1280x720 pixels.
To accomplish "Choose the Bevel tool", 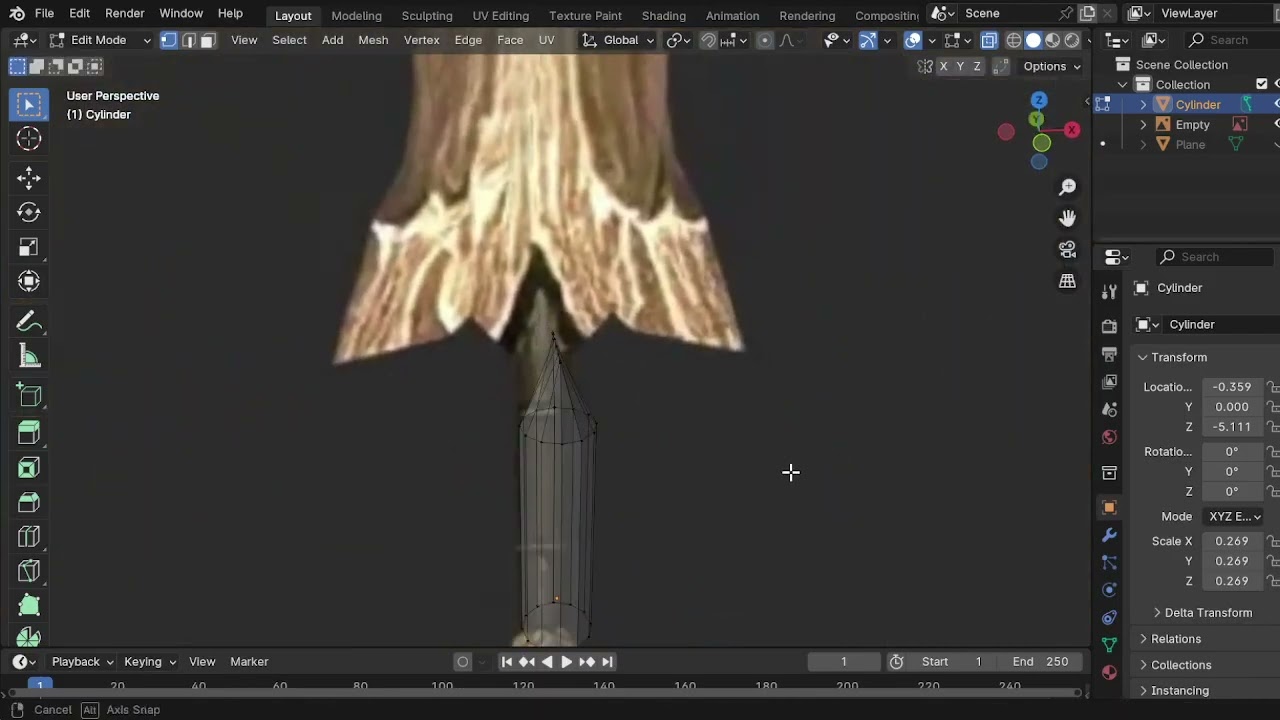I will click(x=29, y=502).
